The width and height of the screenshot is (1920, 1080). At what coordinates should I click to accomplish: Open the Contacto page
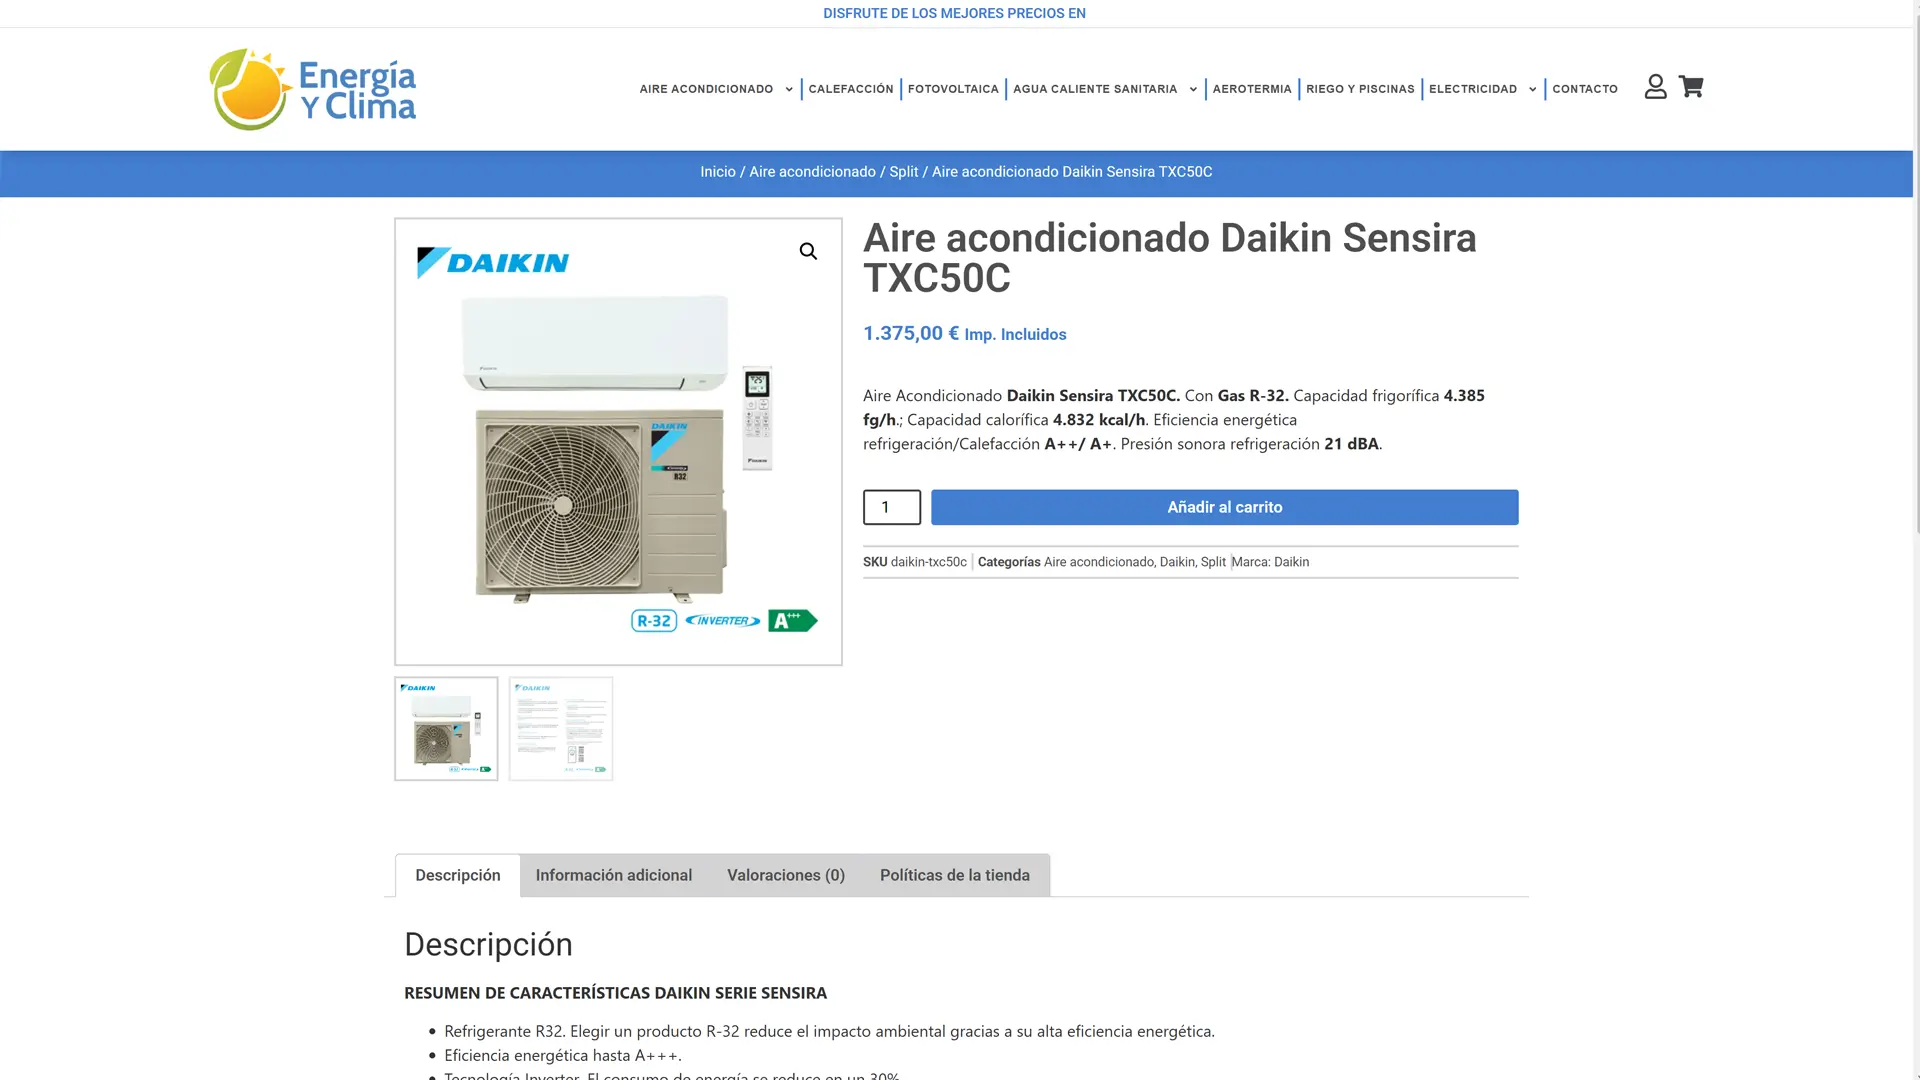click(1585, 89)
